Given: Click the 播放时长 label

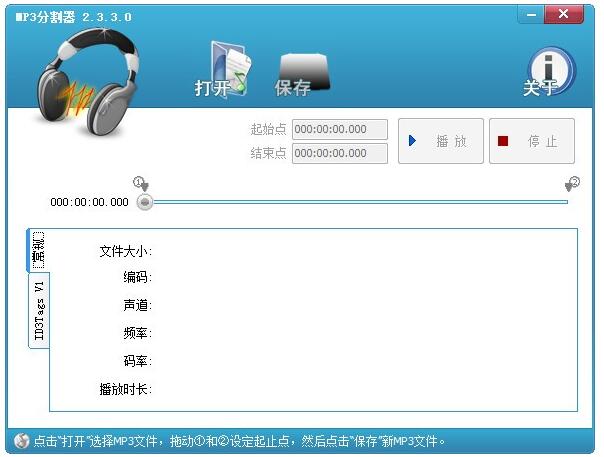Looking at the screenshot, I should pos(126,389).
